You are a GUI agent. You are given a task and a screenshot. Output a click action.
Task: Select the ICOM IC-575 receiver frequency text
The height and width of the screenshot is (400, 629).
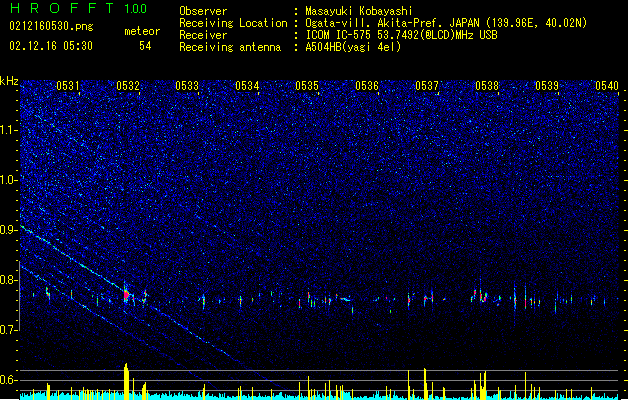(x=401, y=35)
